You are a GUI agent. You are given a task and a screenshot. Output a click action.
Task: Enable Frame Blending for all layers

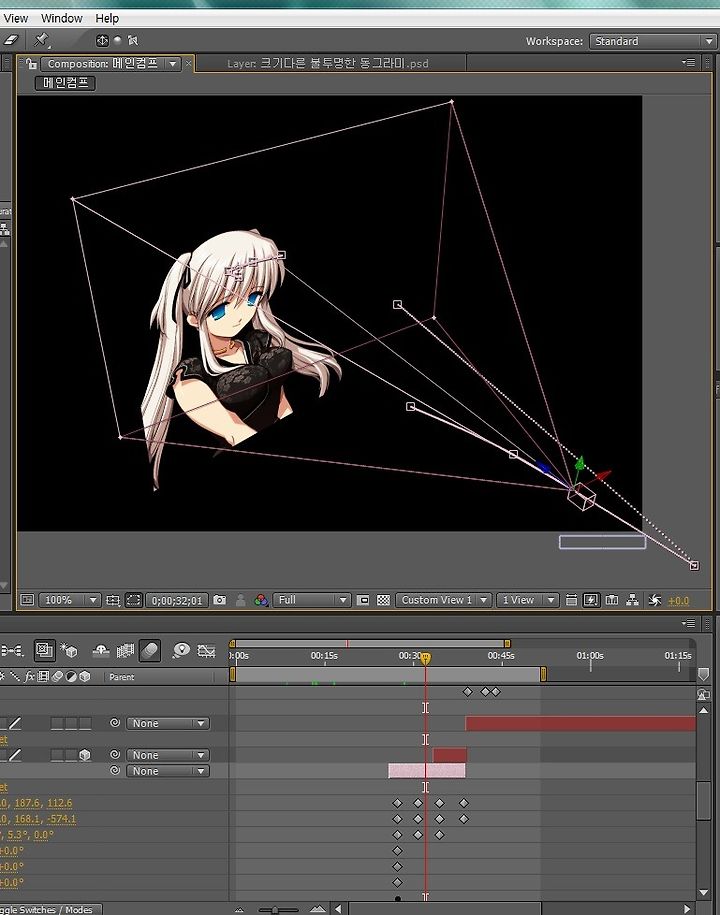(x=125, y=650)
